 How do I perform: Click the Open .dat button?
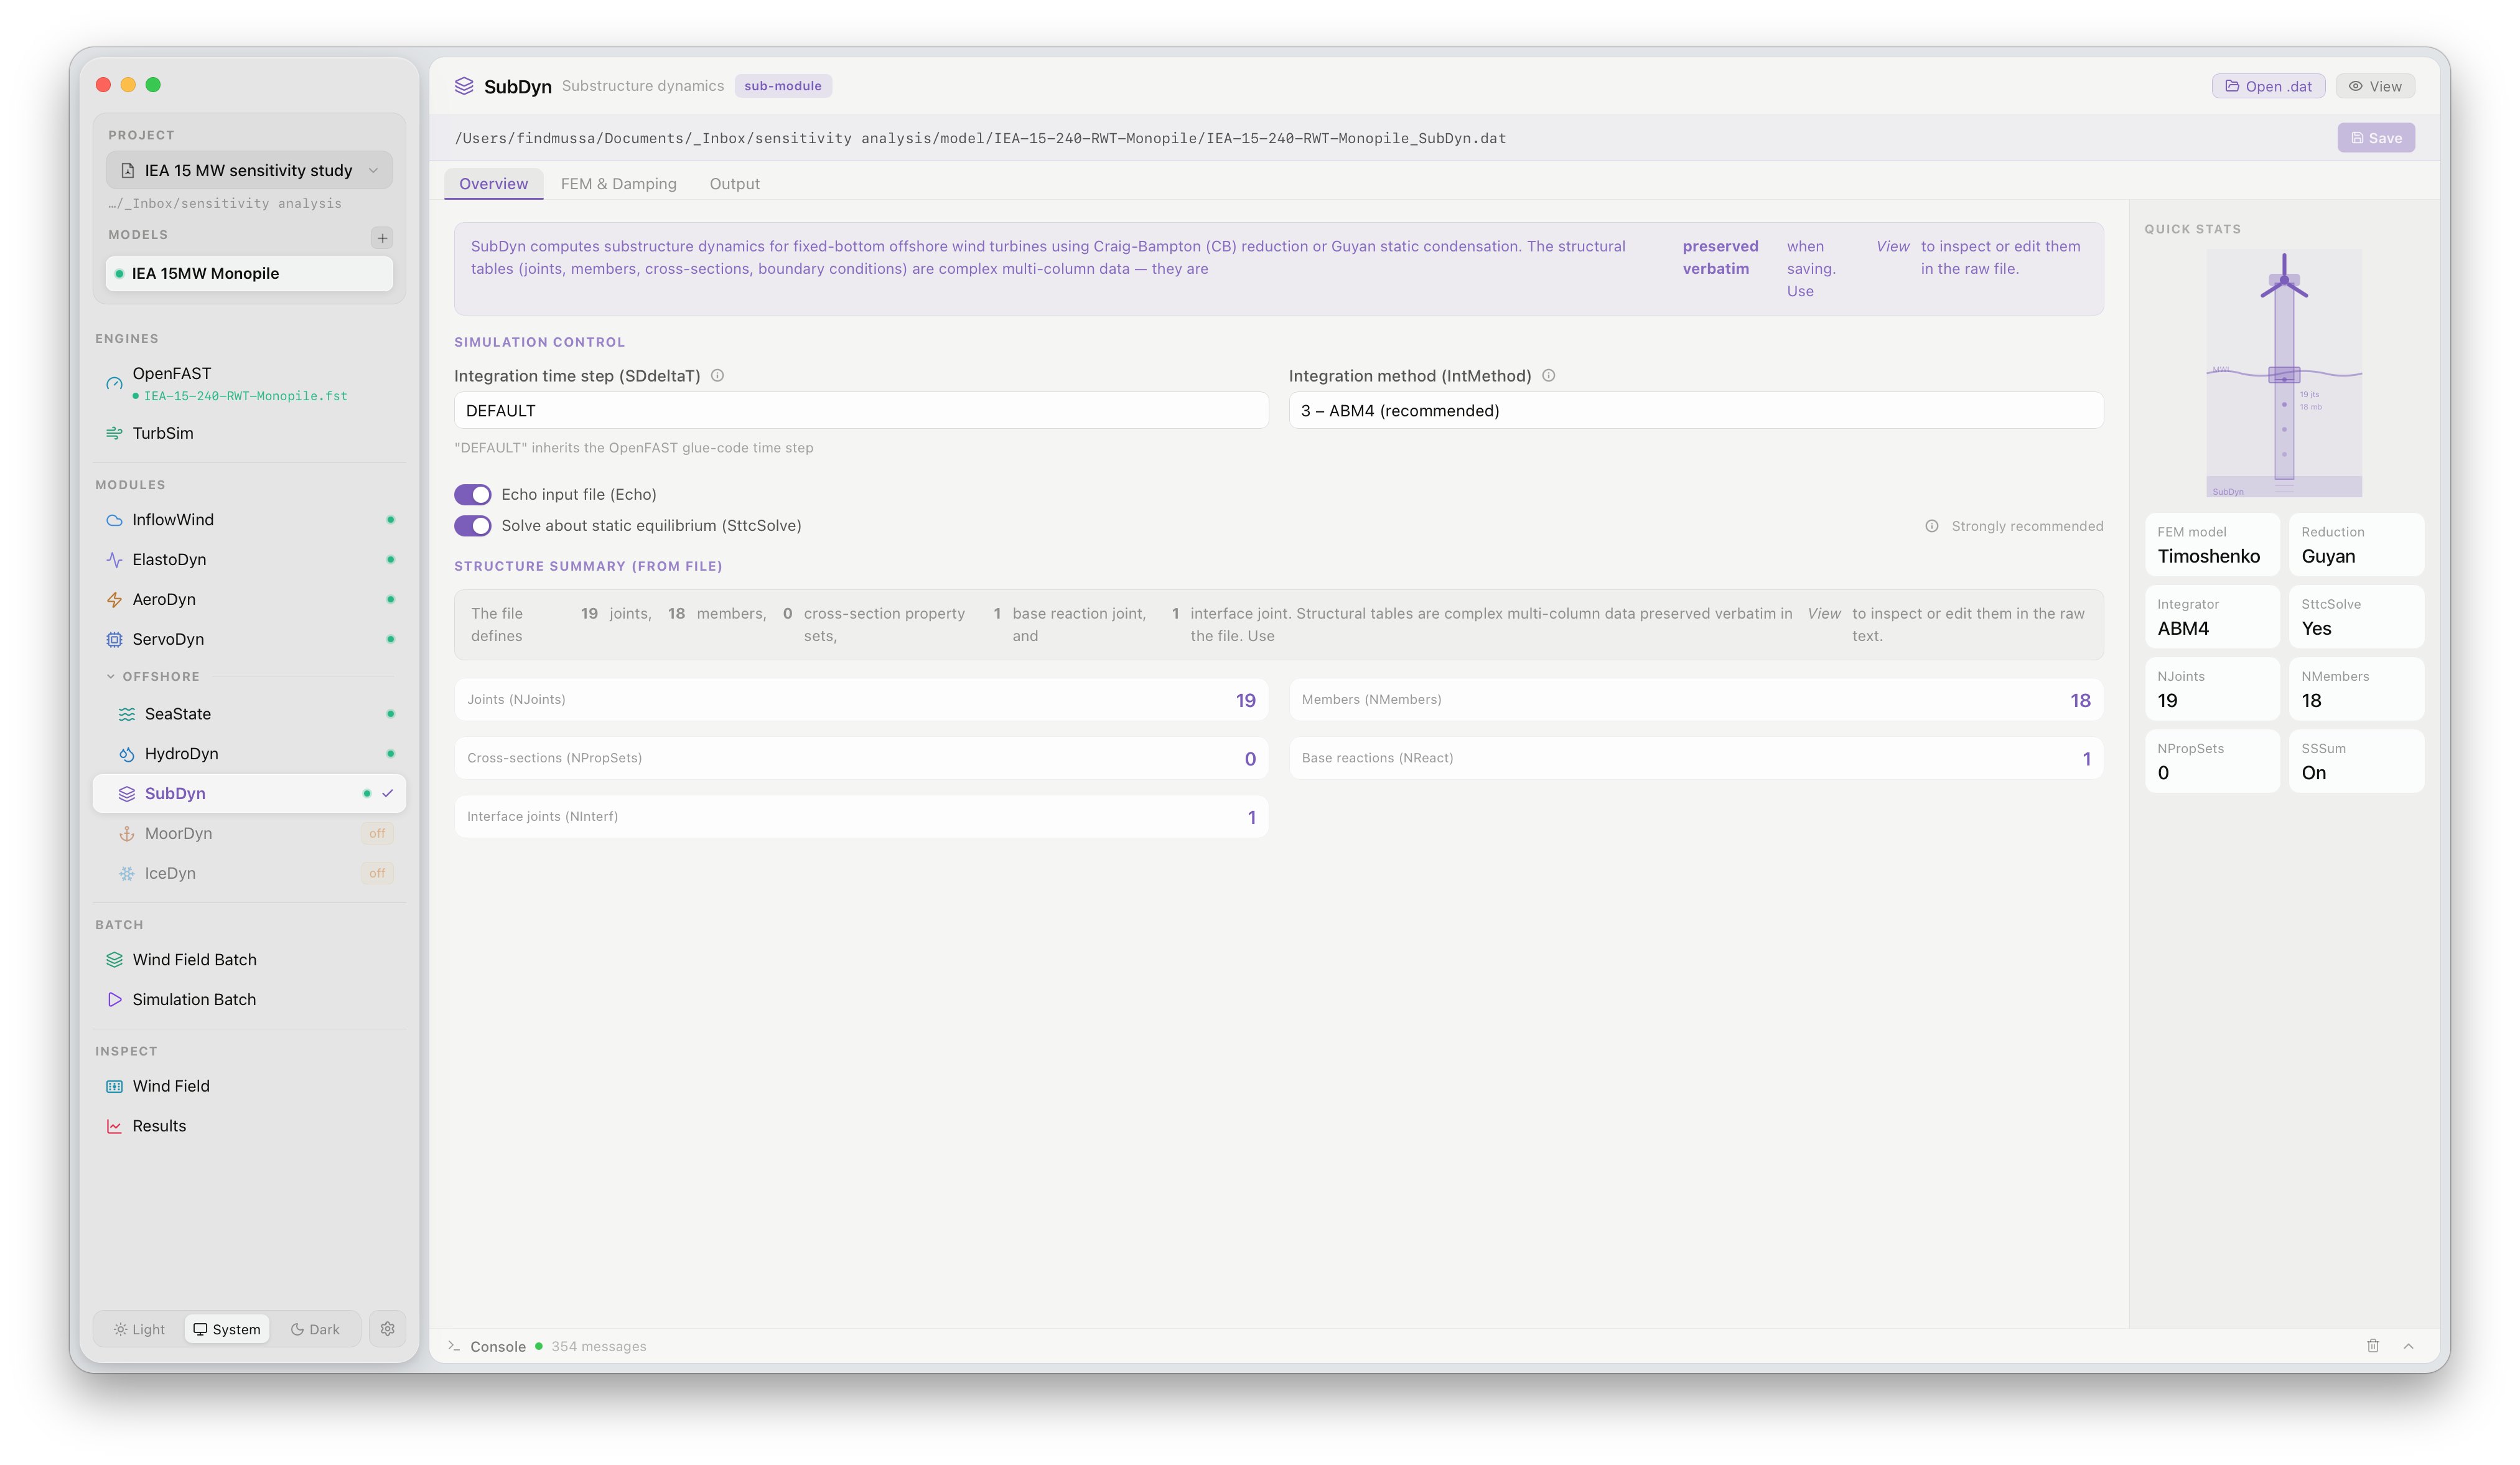point(2268,86)
